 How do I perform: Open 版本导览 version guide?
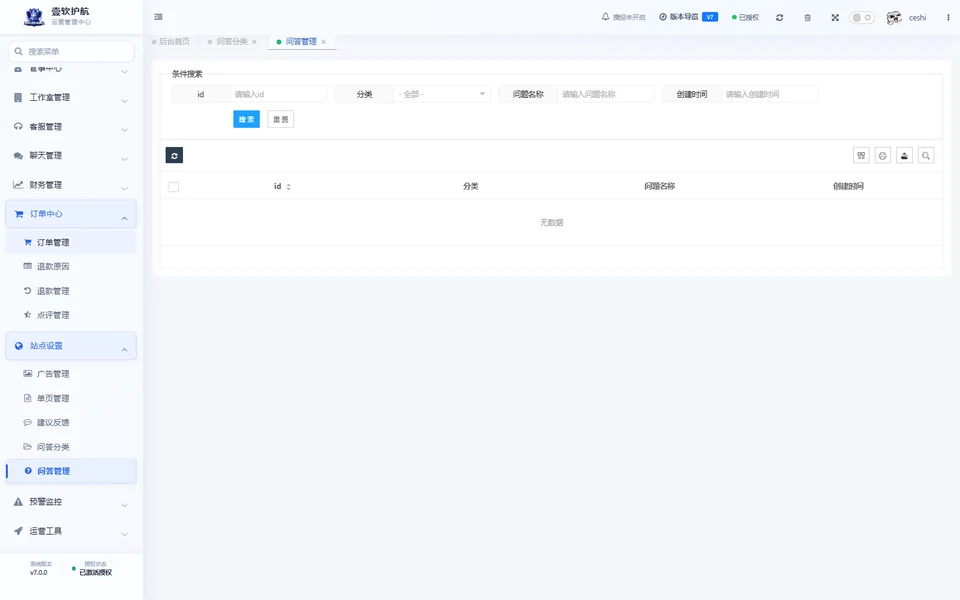678,17
